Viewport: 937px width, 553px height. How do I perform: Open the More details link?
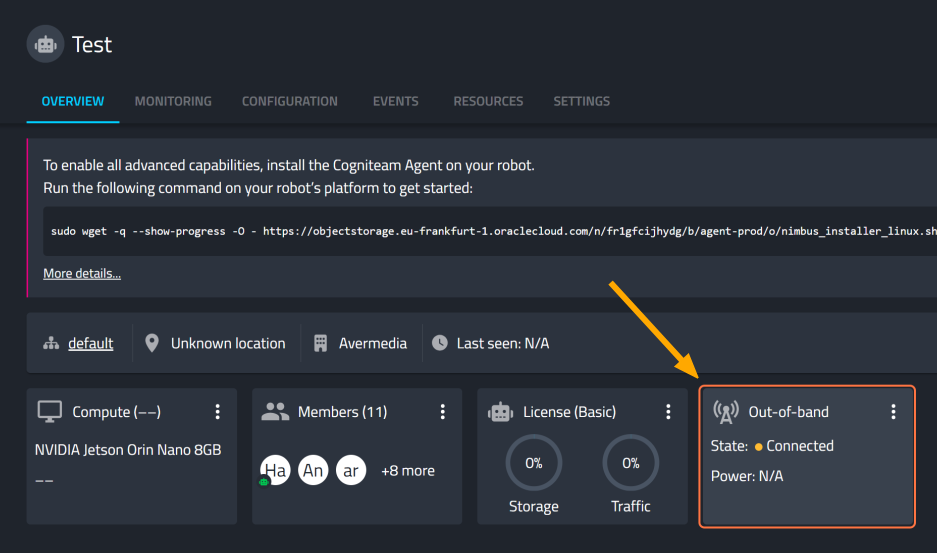pyautogui.click(x=82, y=273)
